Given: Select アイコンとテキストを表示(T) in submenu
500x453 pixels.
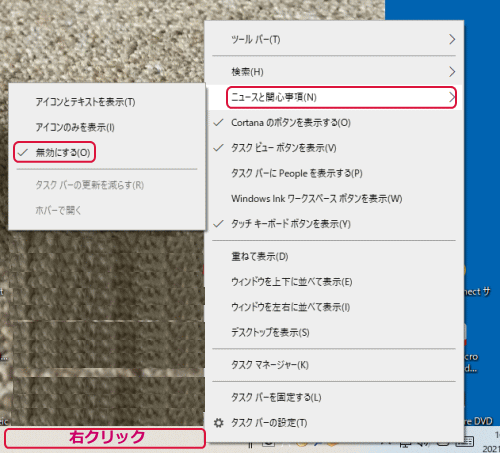Looking at the screenshot, I should (x=106, y=102).
